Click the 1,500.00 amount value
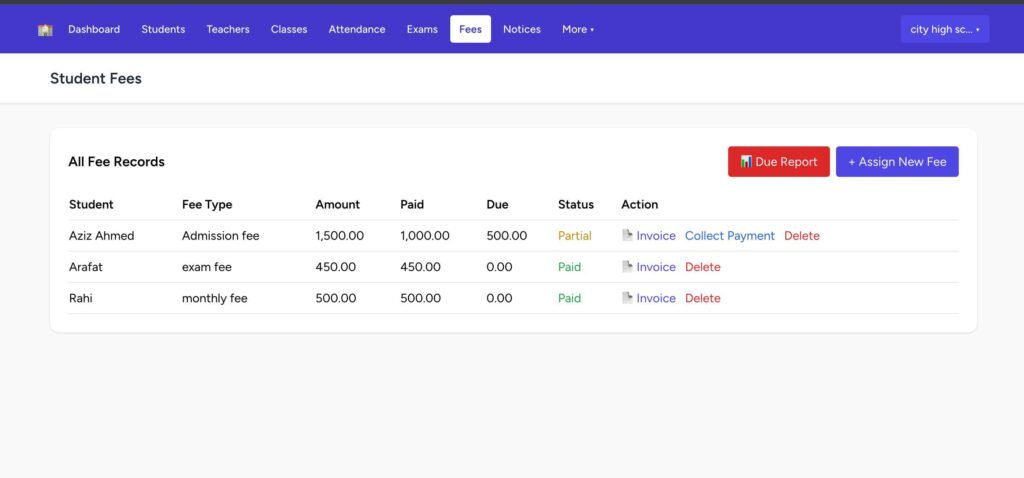 340,236
